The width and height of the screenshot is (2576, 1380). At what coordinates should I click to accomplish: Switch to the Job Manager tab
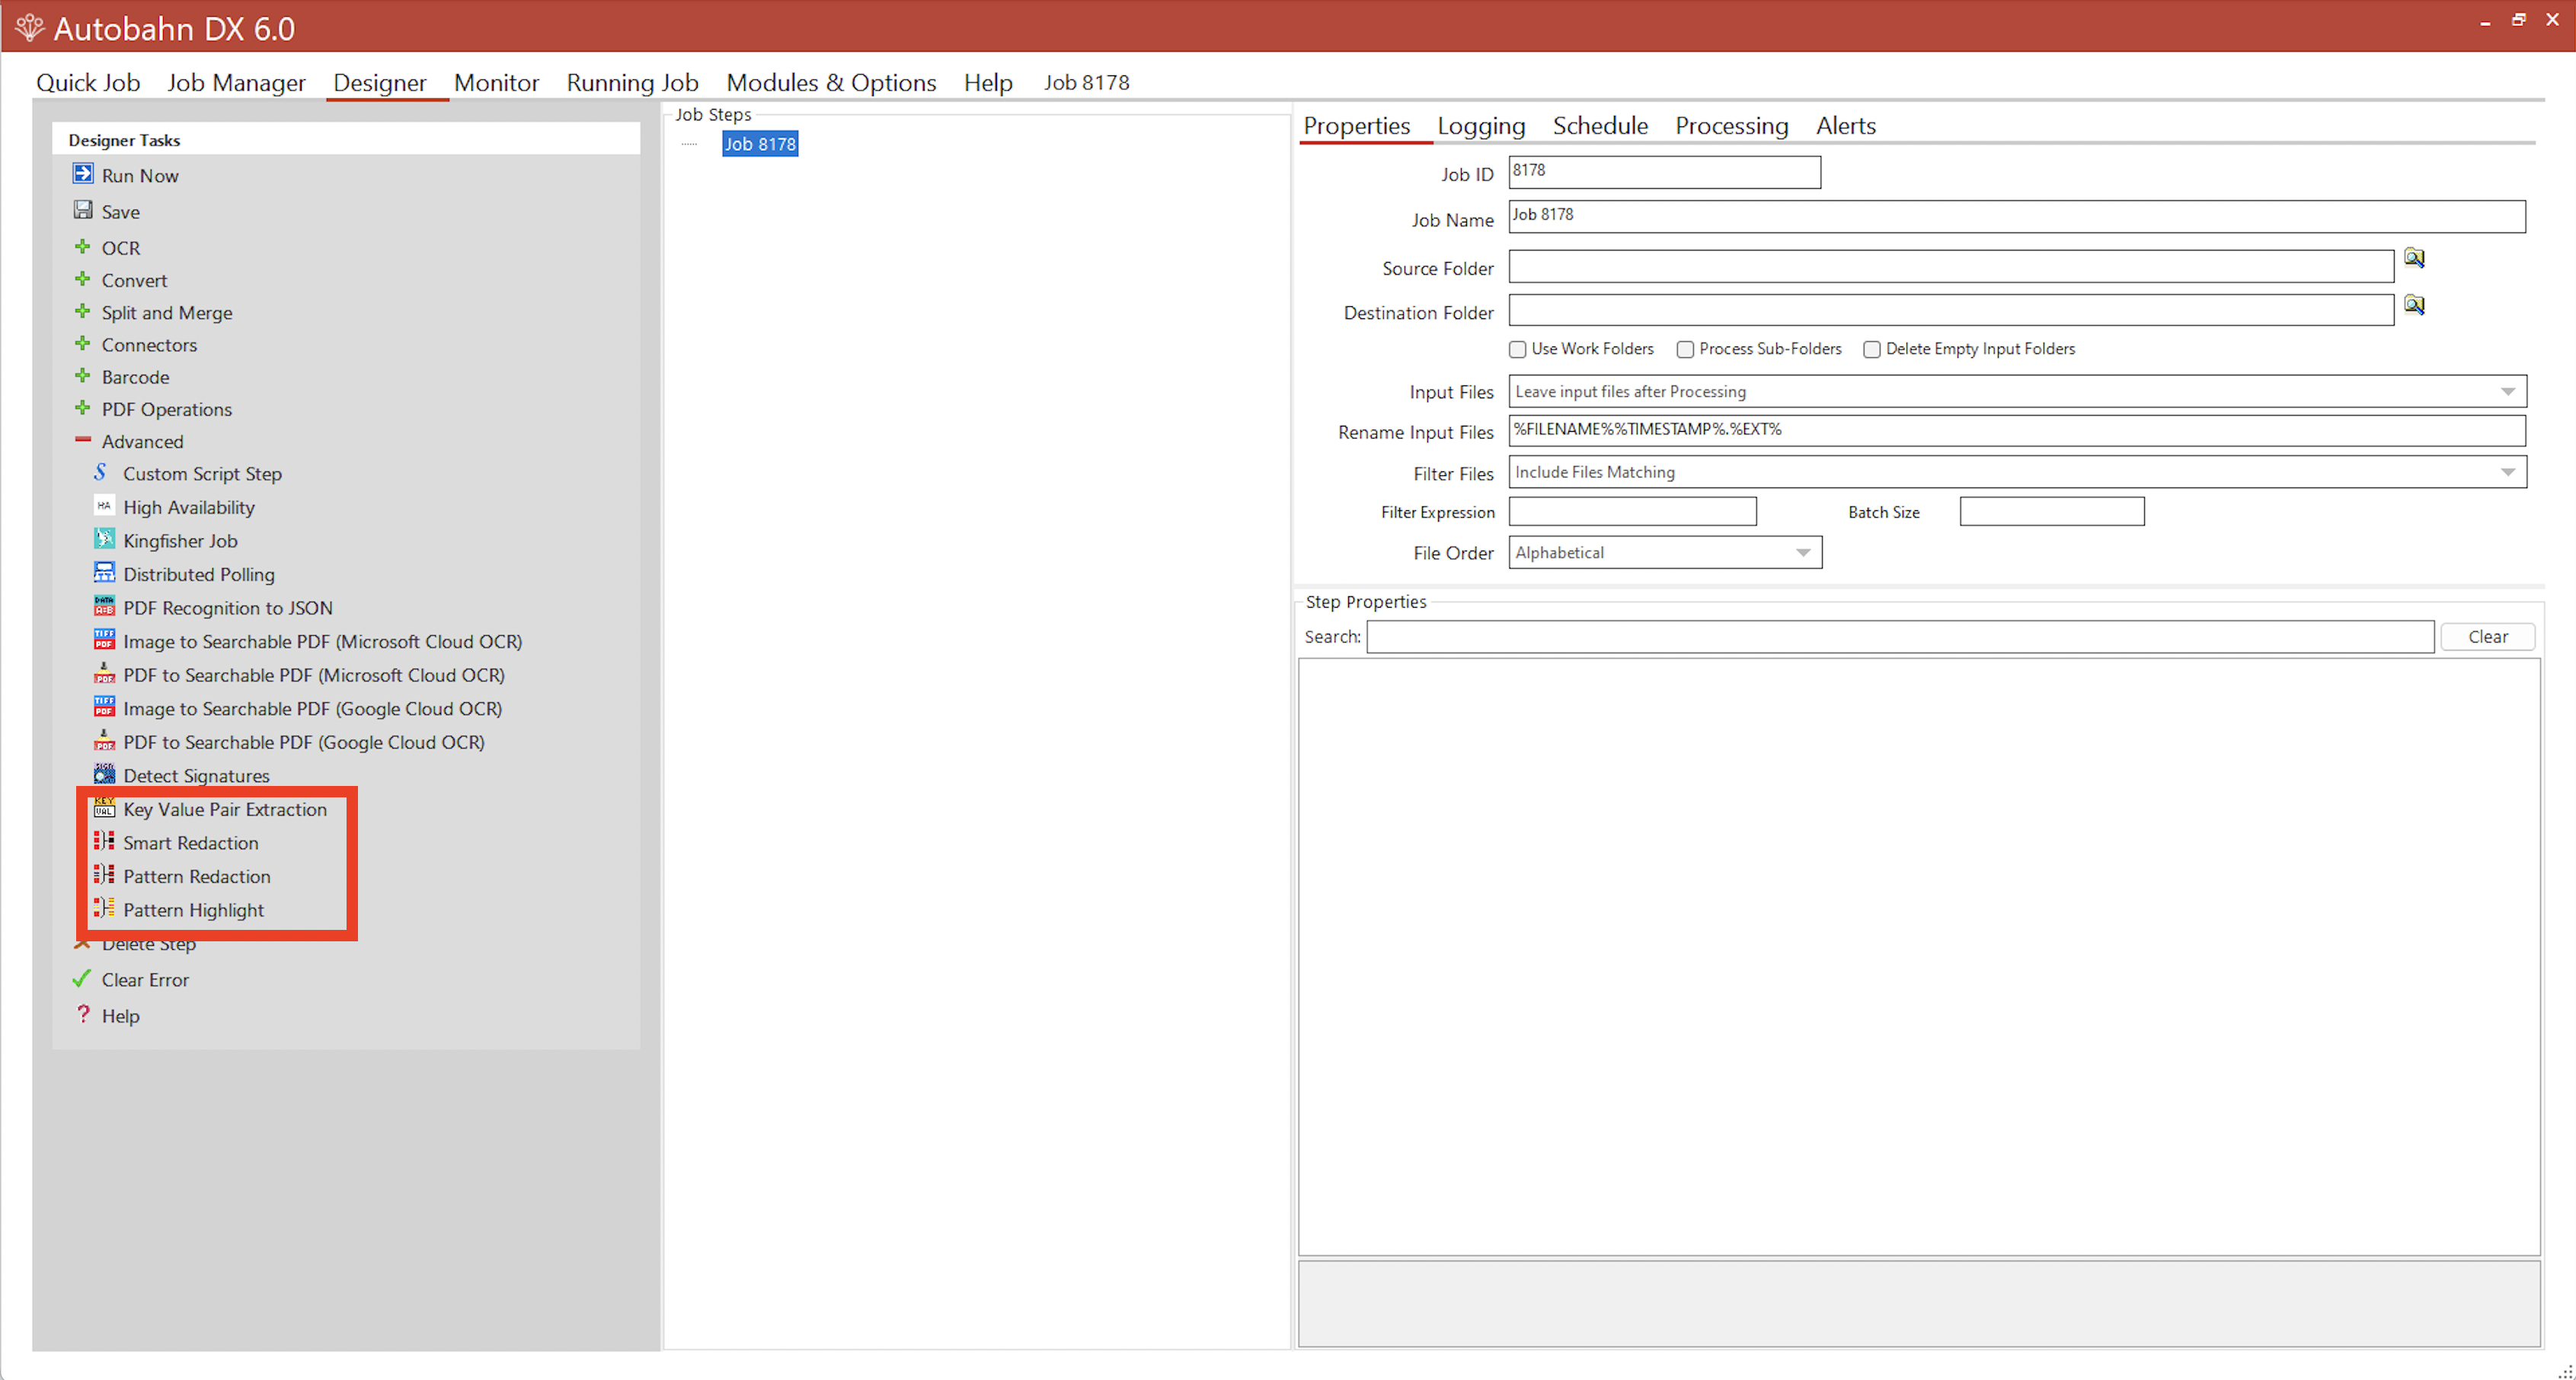[x=236, y=82]
